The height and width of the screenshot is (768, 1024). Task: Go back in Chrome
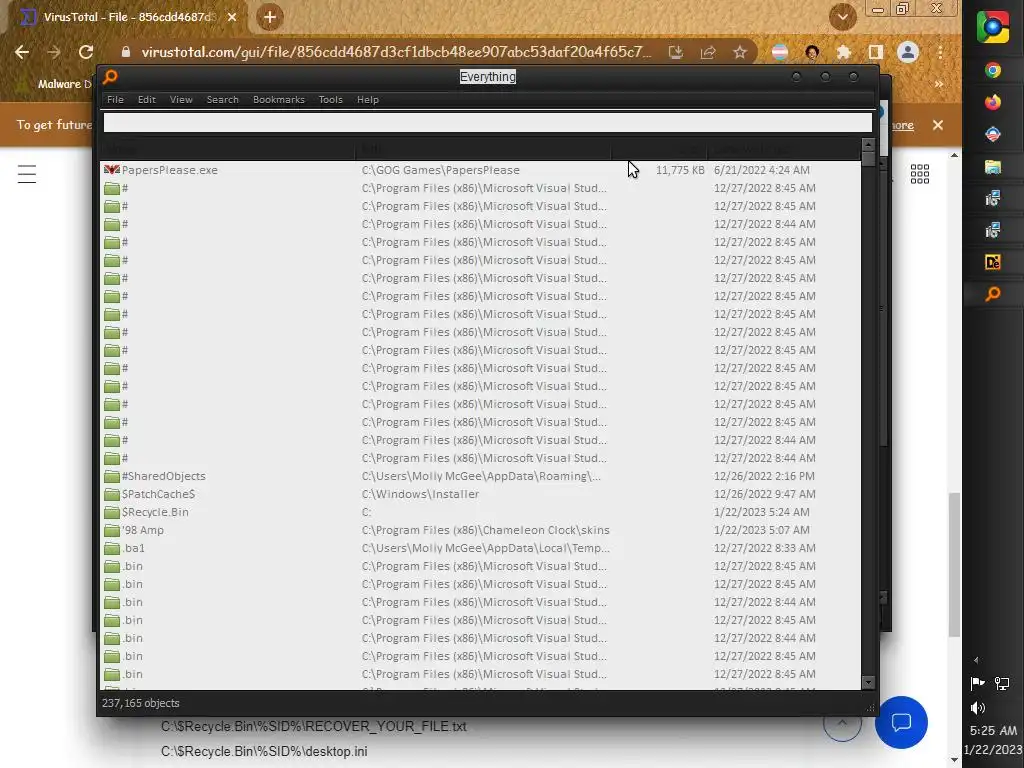click(x=22, y=52)
